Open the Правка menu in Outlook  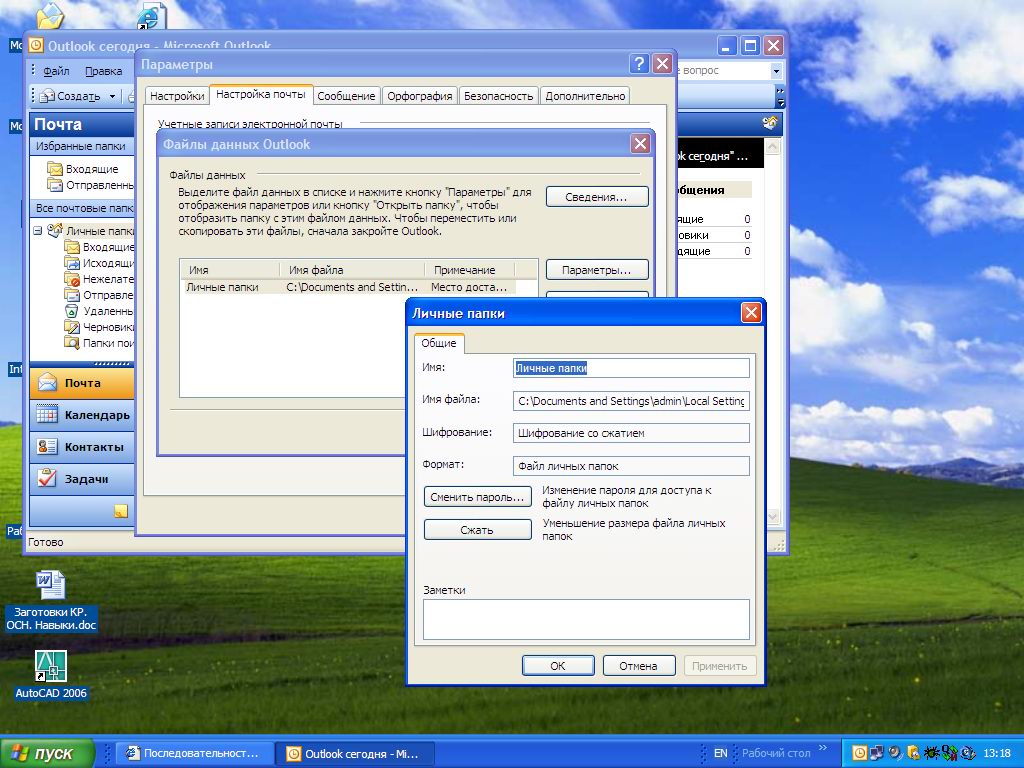coord(103,71)
